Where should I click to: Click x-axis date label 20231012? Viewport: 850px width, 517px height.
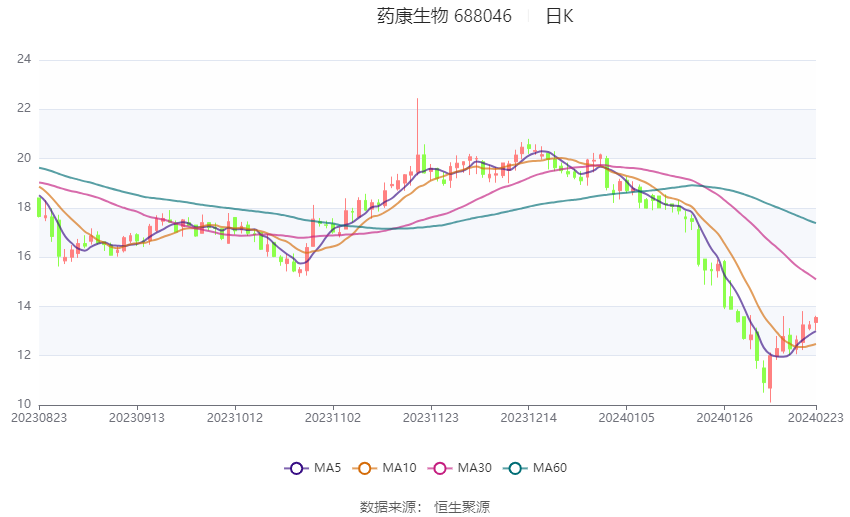tap(235, 418)
